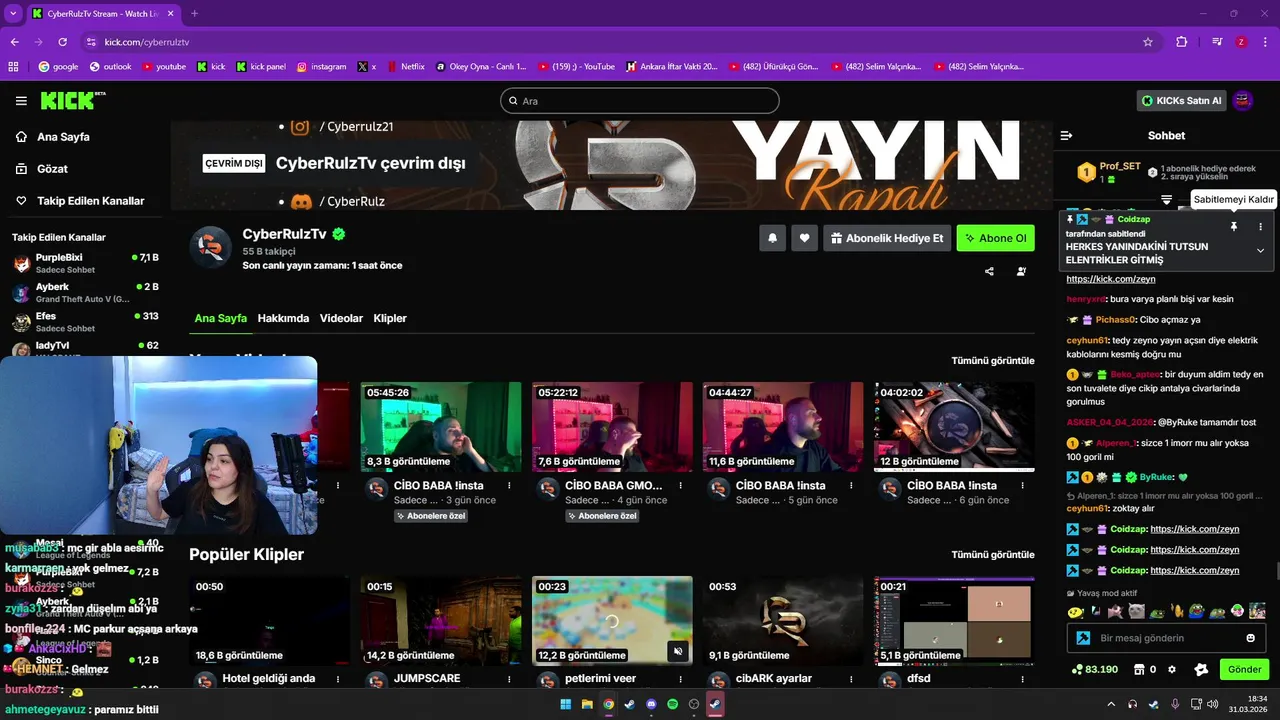1280x720 pixels.
Task: Open the 04:02:02 video thumbnail
Action: tap(954, 427)
